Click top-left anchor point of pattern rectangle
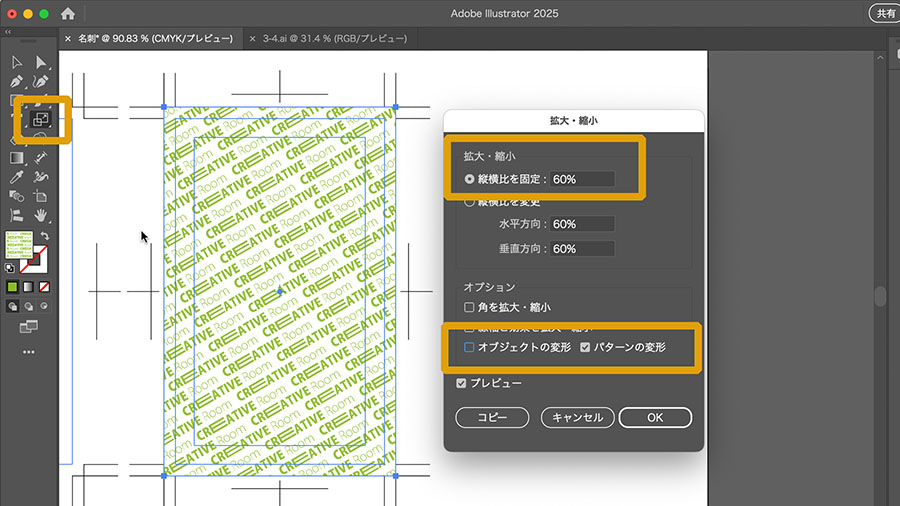The width and height of the screenshot is (900, 506). tap(164, 107)
